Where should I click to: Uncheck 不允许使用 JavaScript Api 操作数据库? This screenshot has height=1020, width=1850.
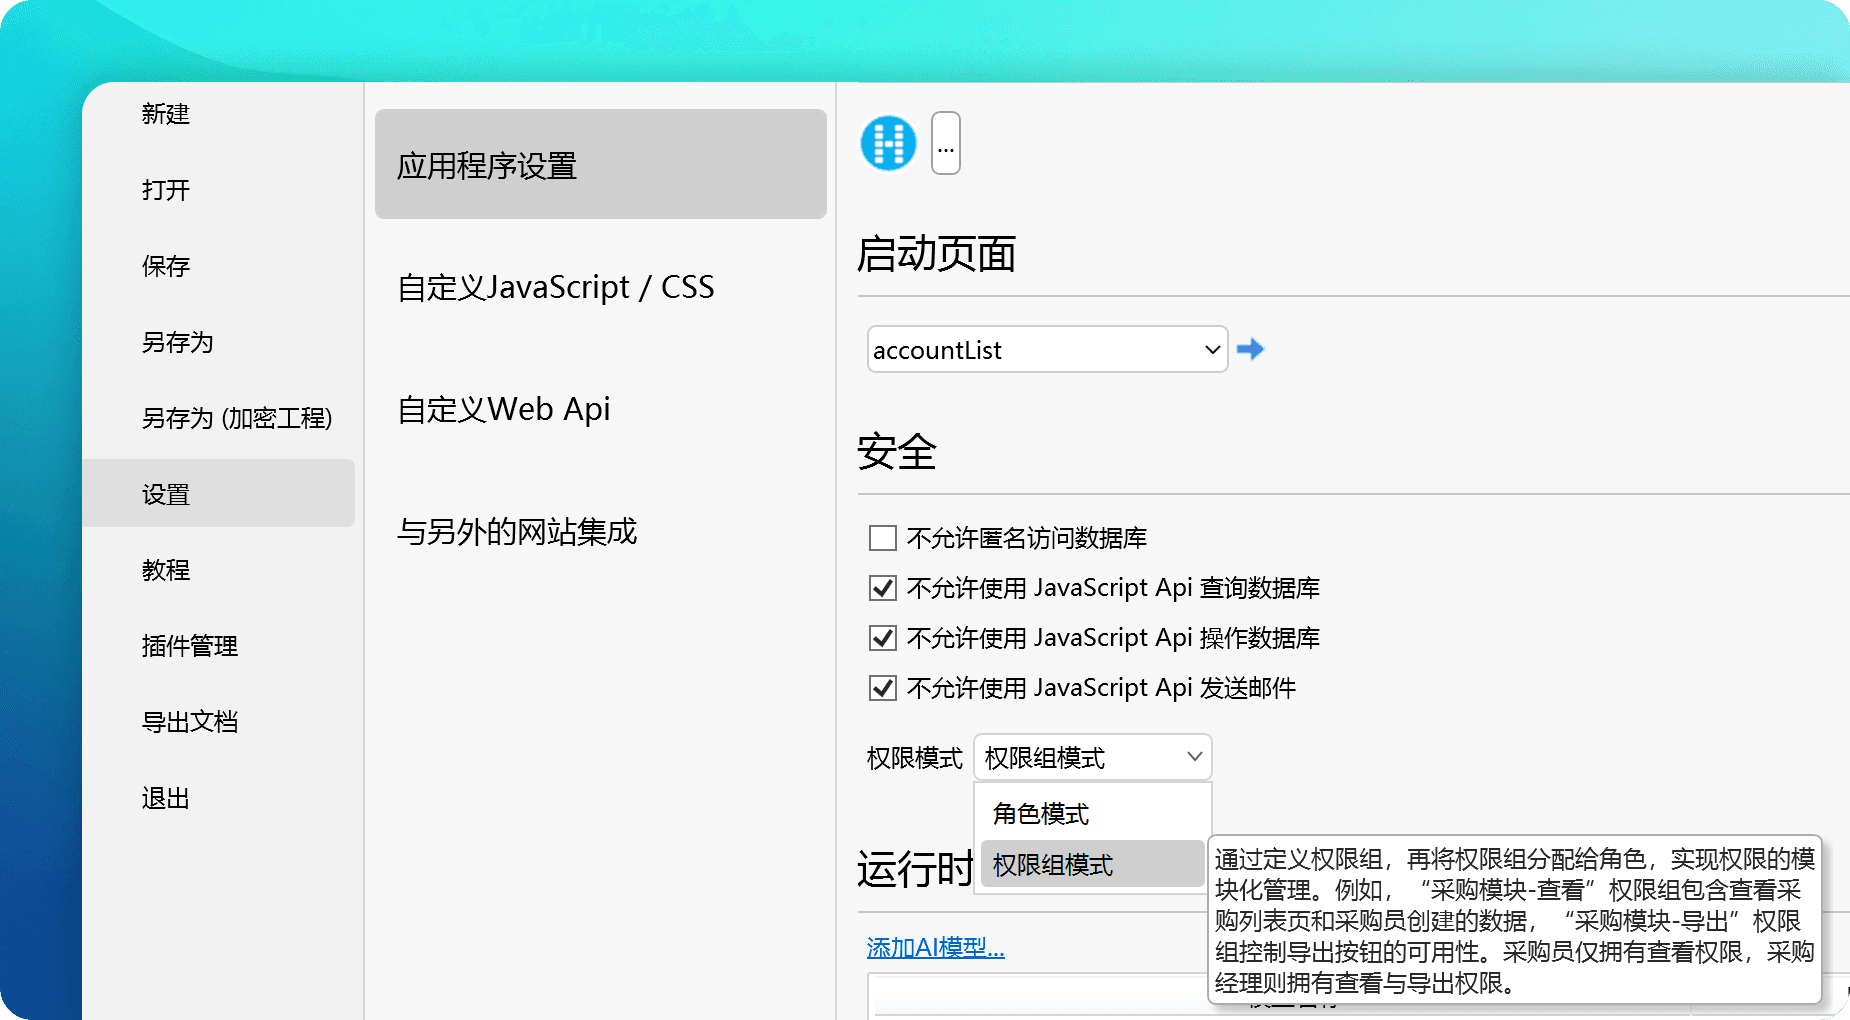pyautogui.click(x=883, y=638)
